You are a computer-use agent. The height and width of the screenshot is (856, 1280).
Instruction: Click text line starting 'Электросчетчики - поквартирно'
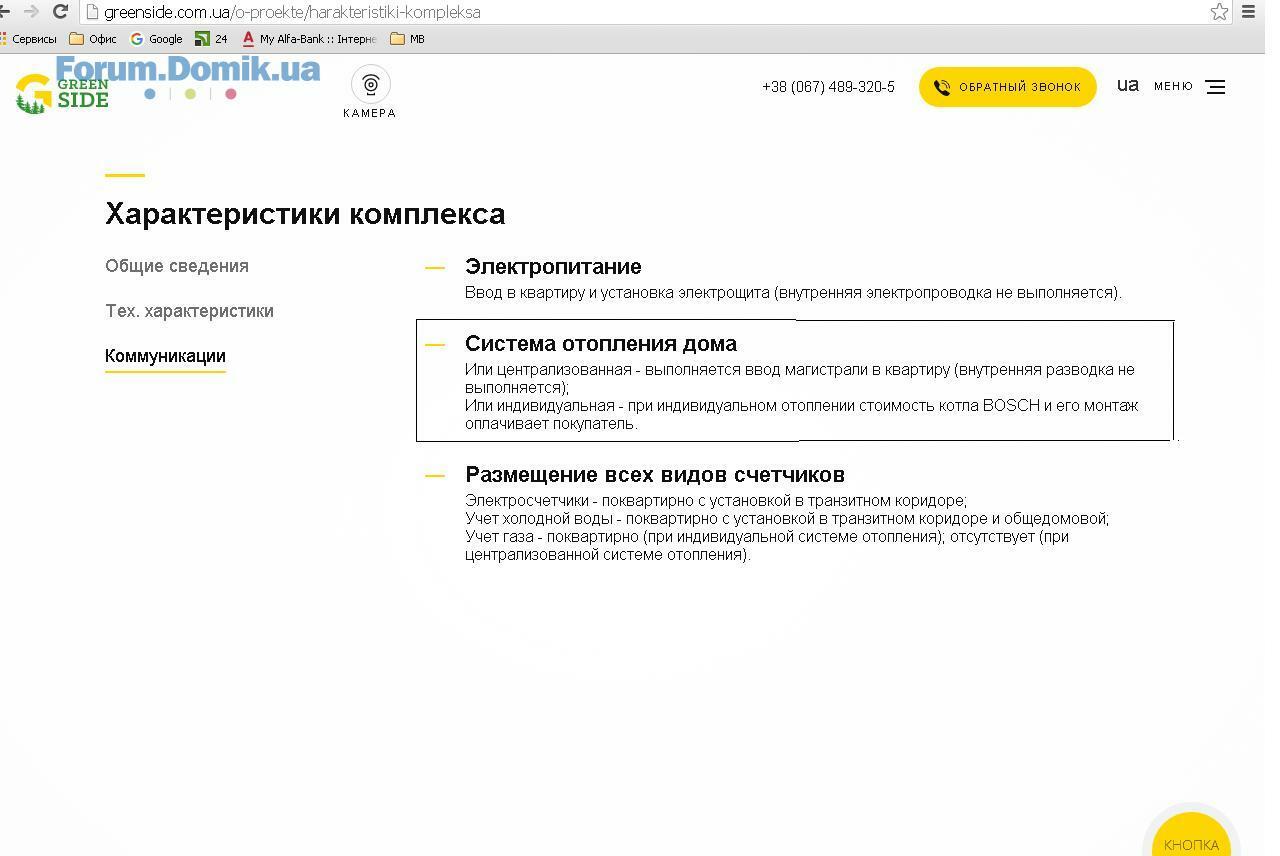[x=716, y=501]
